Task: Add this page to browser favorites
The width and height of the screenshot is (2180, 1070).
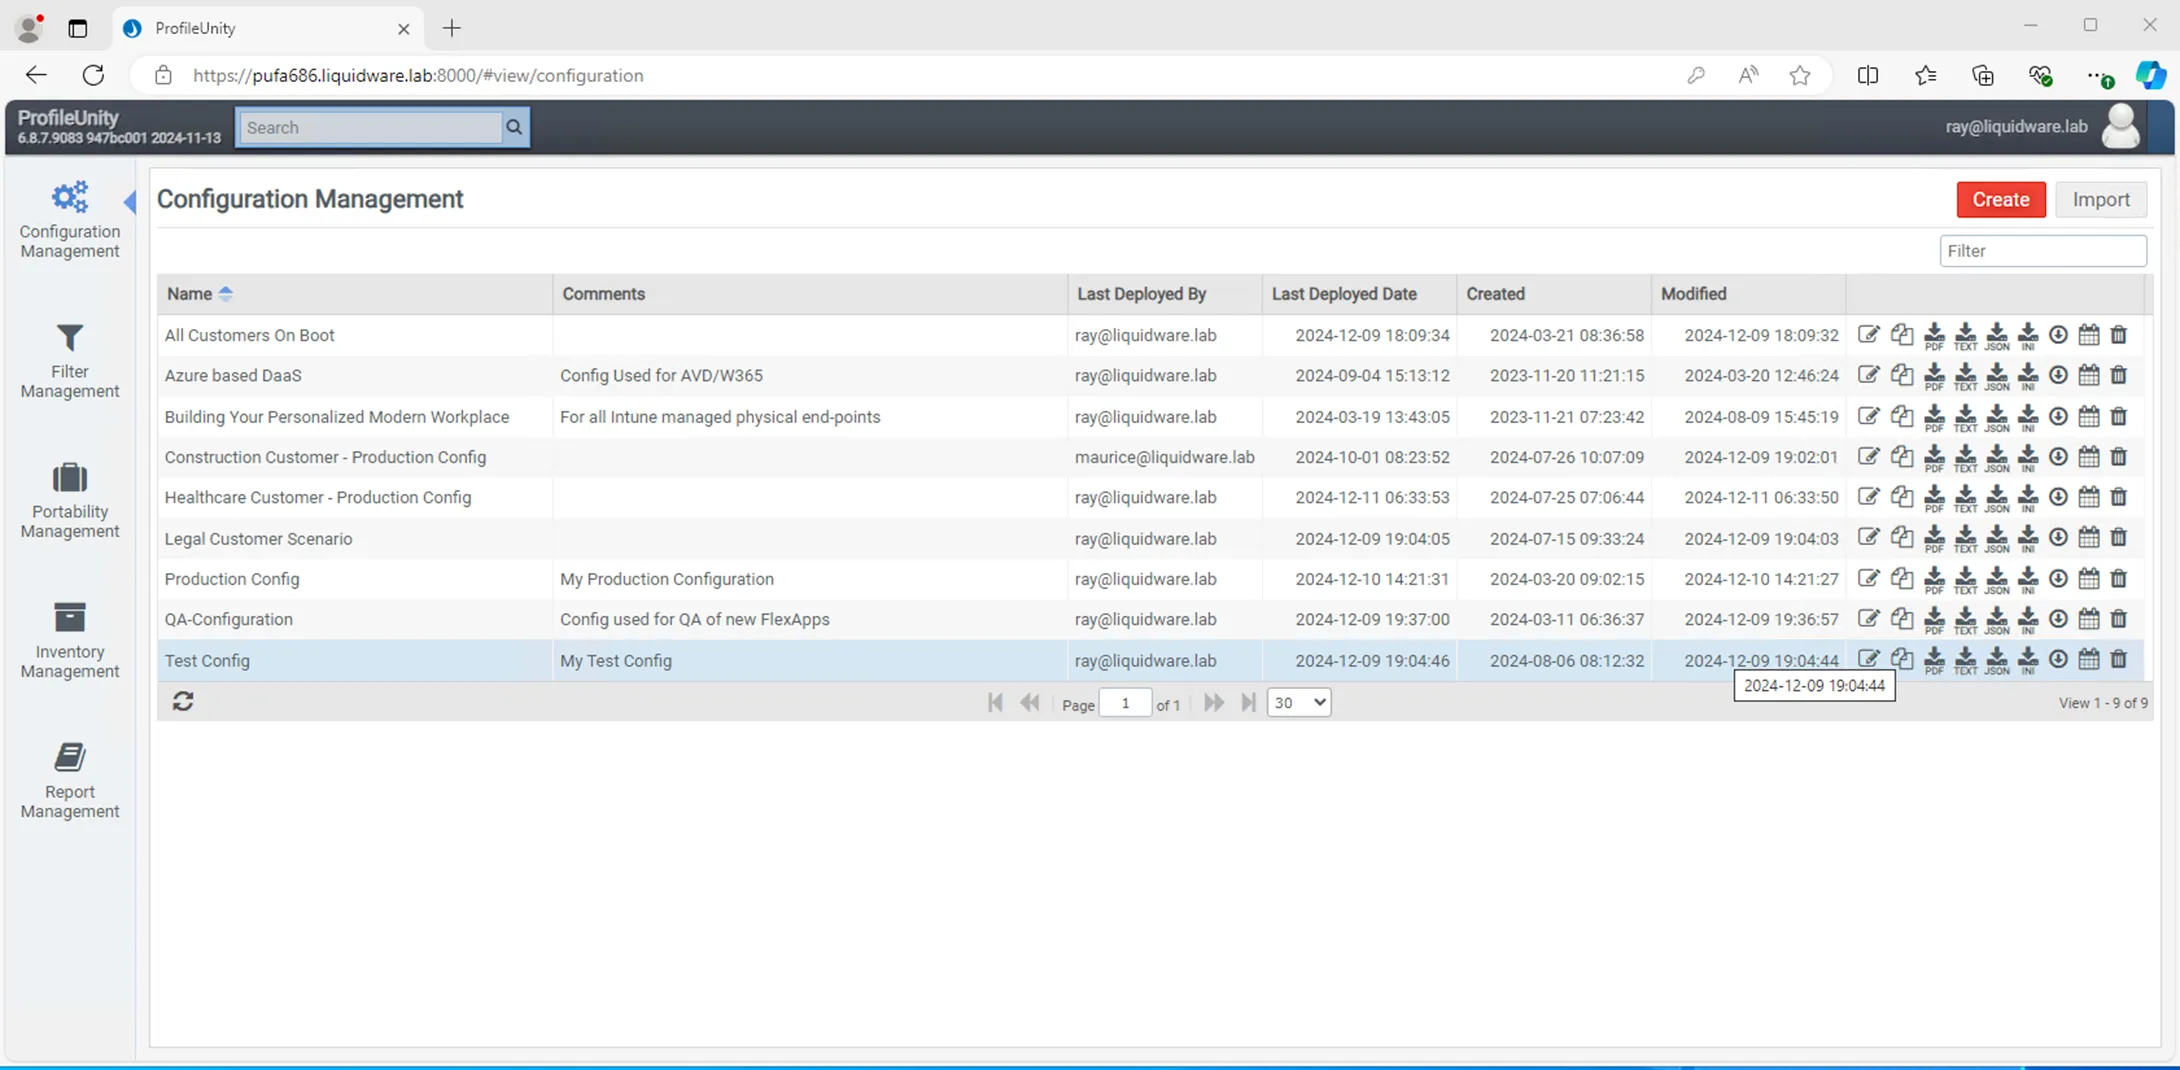Action: [1800, 75]
